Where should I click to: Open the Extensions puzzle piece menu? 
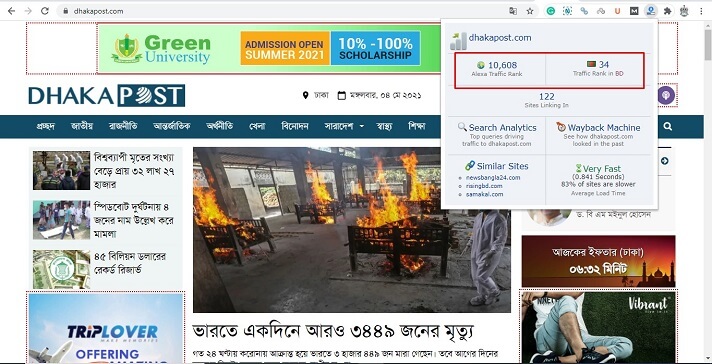point(668,11)
